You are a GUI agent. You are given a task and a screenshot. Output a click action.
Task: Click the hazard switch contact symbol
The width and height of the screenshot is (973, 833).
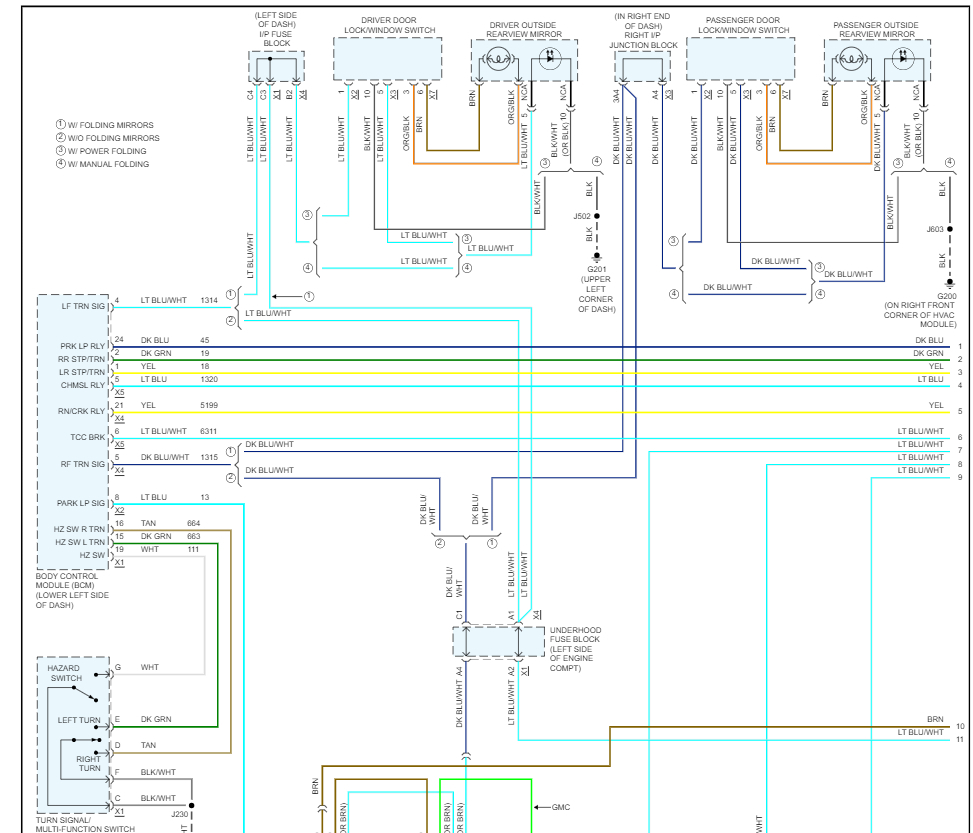[90, 696]
